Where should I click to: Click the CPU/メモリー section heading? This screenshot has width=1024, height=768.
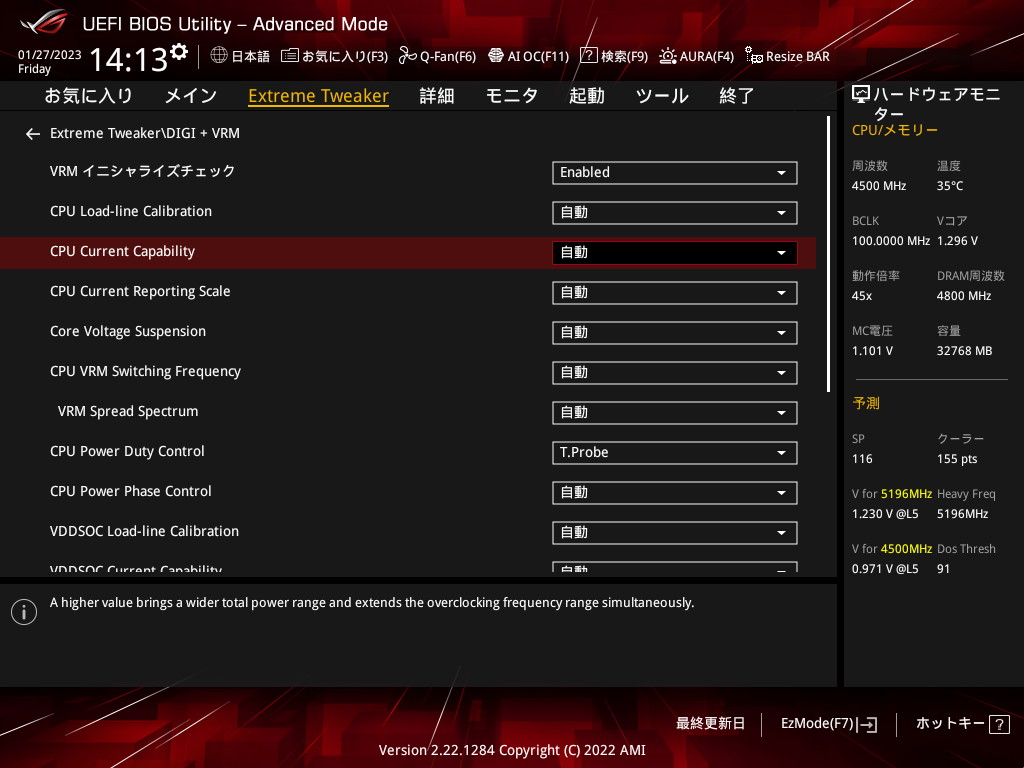point(895,131)
